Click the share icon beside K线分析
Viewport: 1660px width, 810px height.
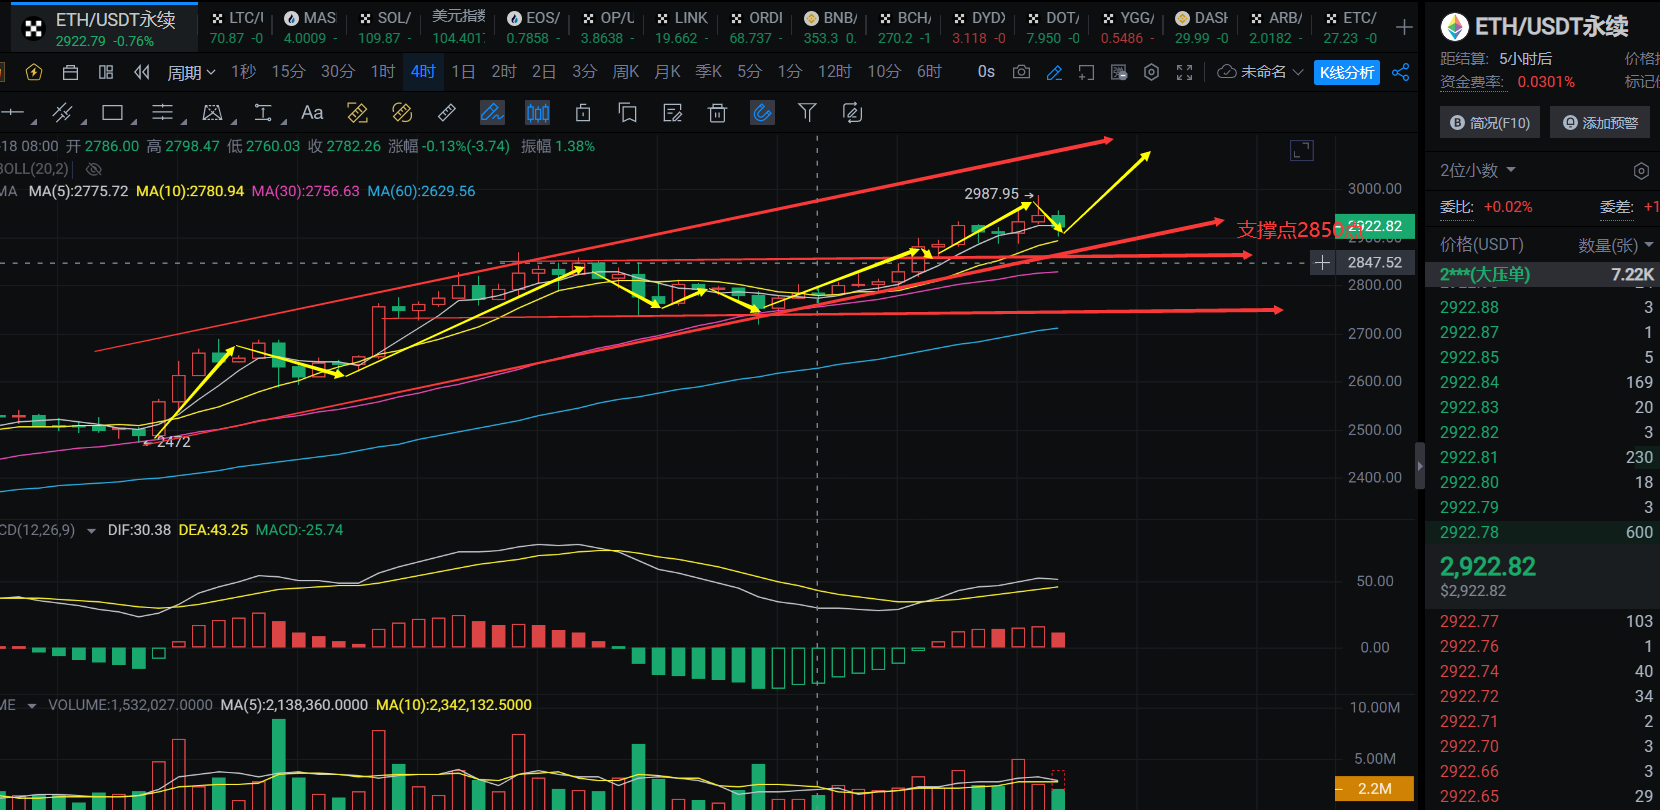point(1401,72)
